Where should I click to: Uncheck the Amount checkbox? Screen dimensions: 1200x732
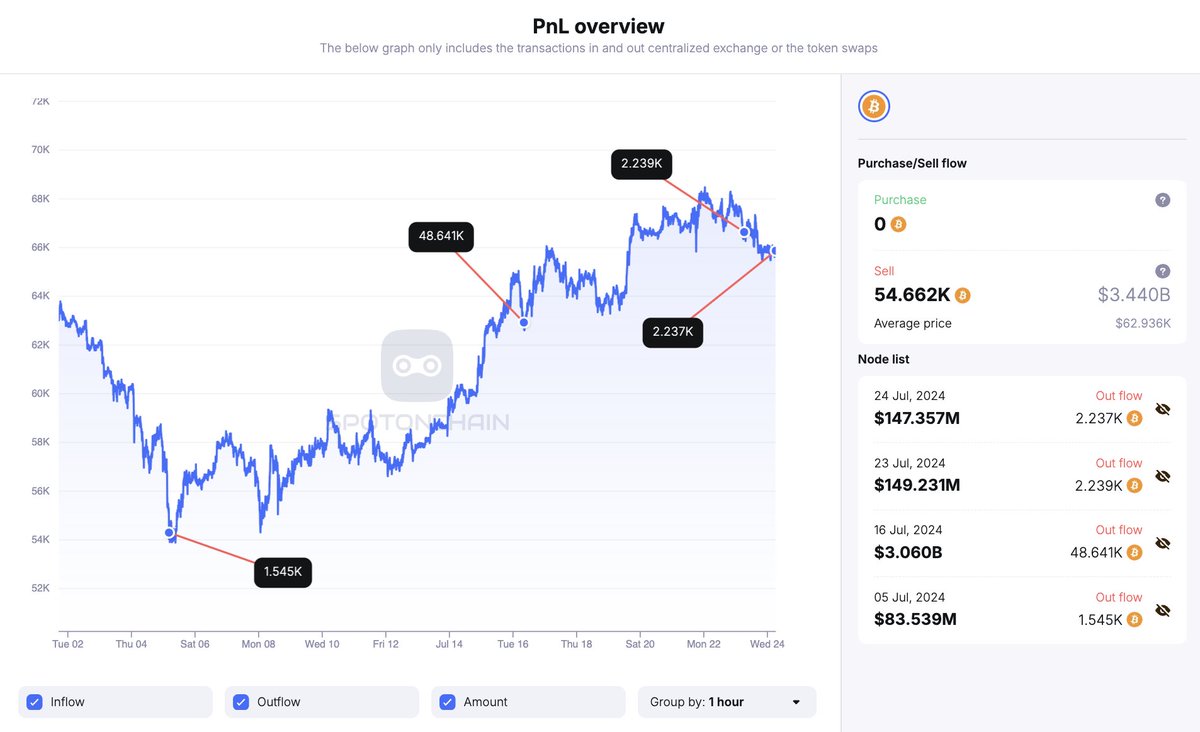coord(448,702)
